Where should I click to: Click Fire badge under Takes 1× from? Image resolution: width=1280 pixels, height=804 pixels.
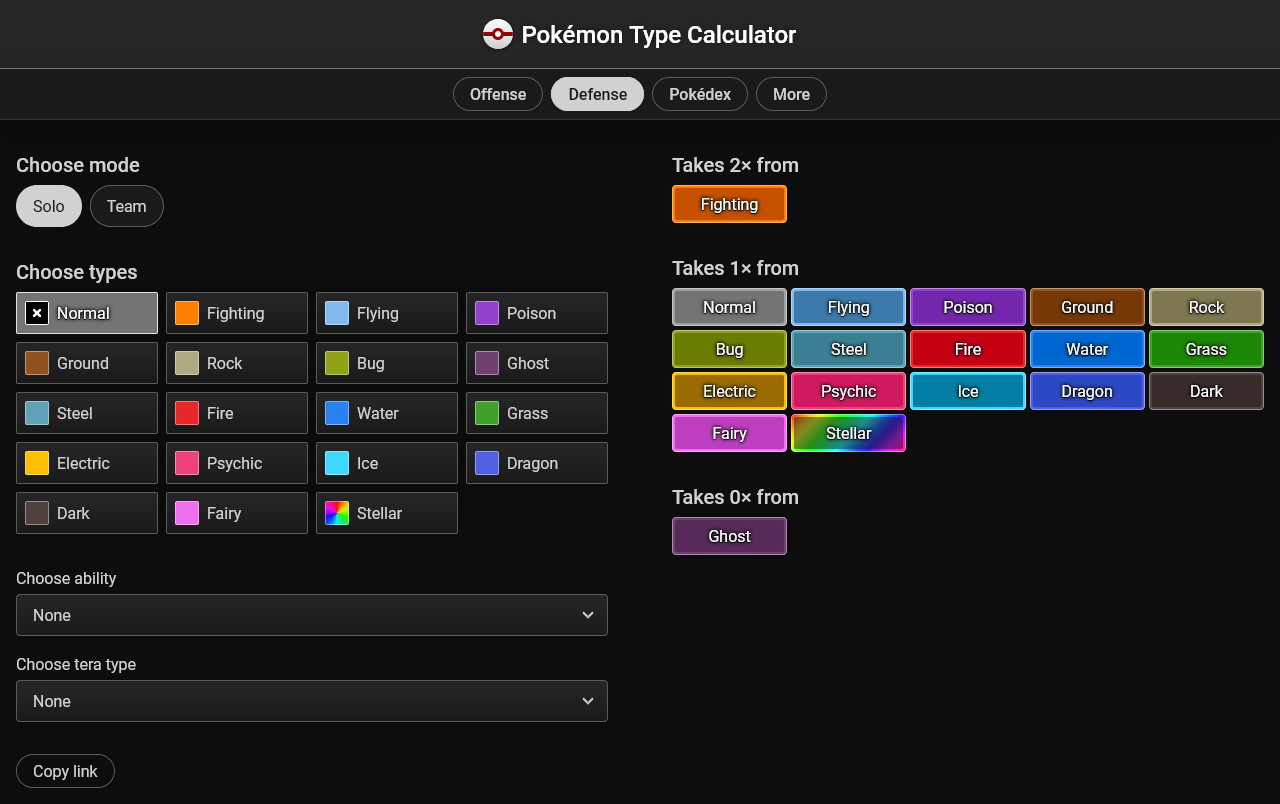pyautogui.click(x=967, y=349)
